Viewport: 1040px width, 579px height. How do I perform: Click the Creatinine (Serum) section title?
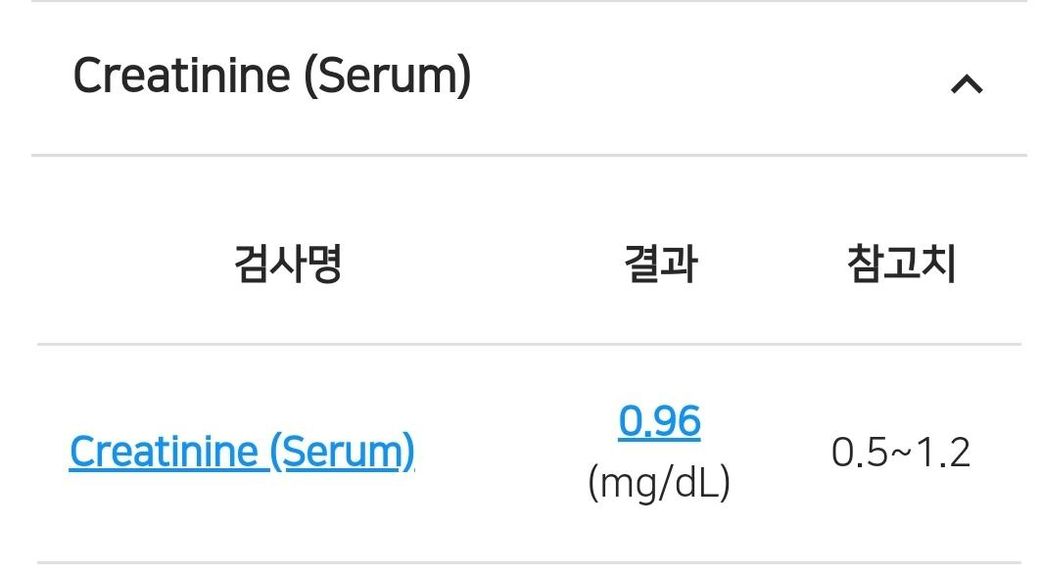[x=272, y=76]
